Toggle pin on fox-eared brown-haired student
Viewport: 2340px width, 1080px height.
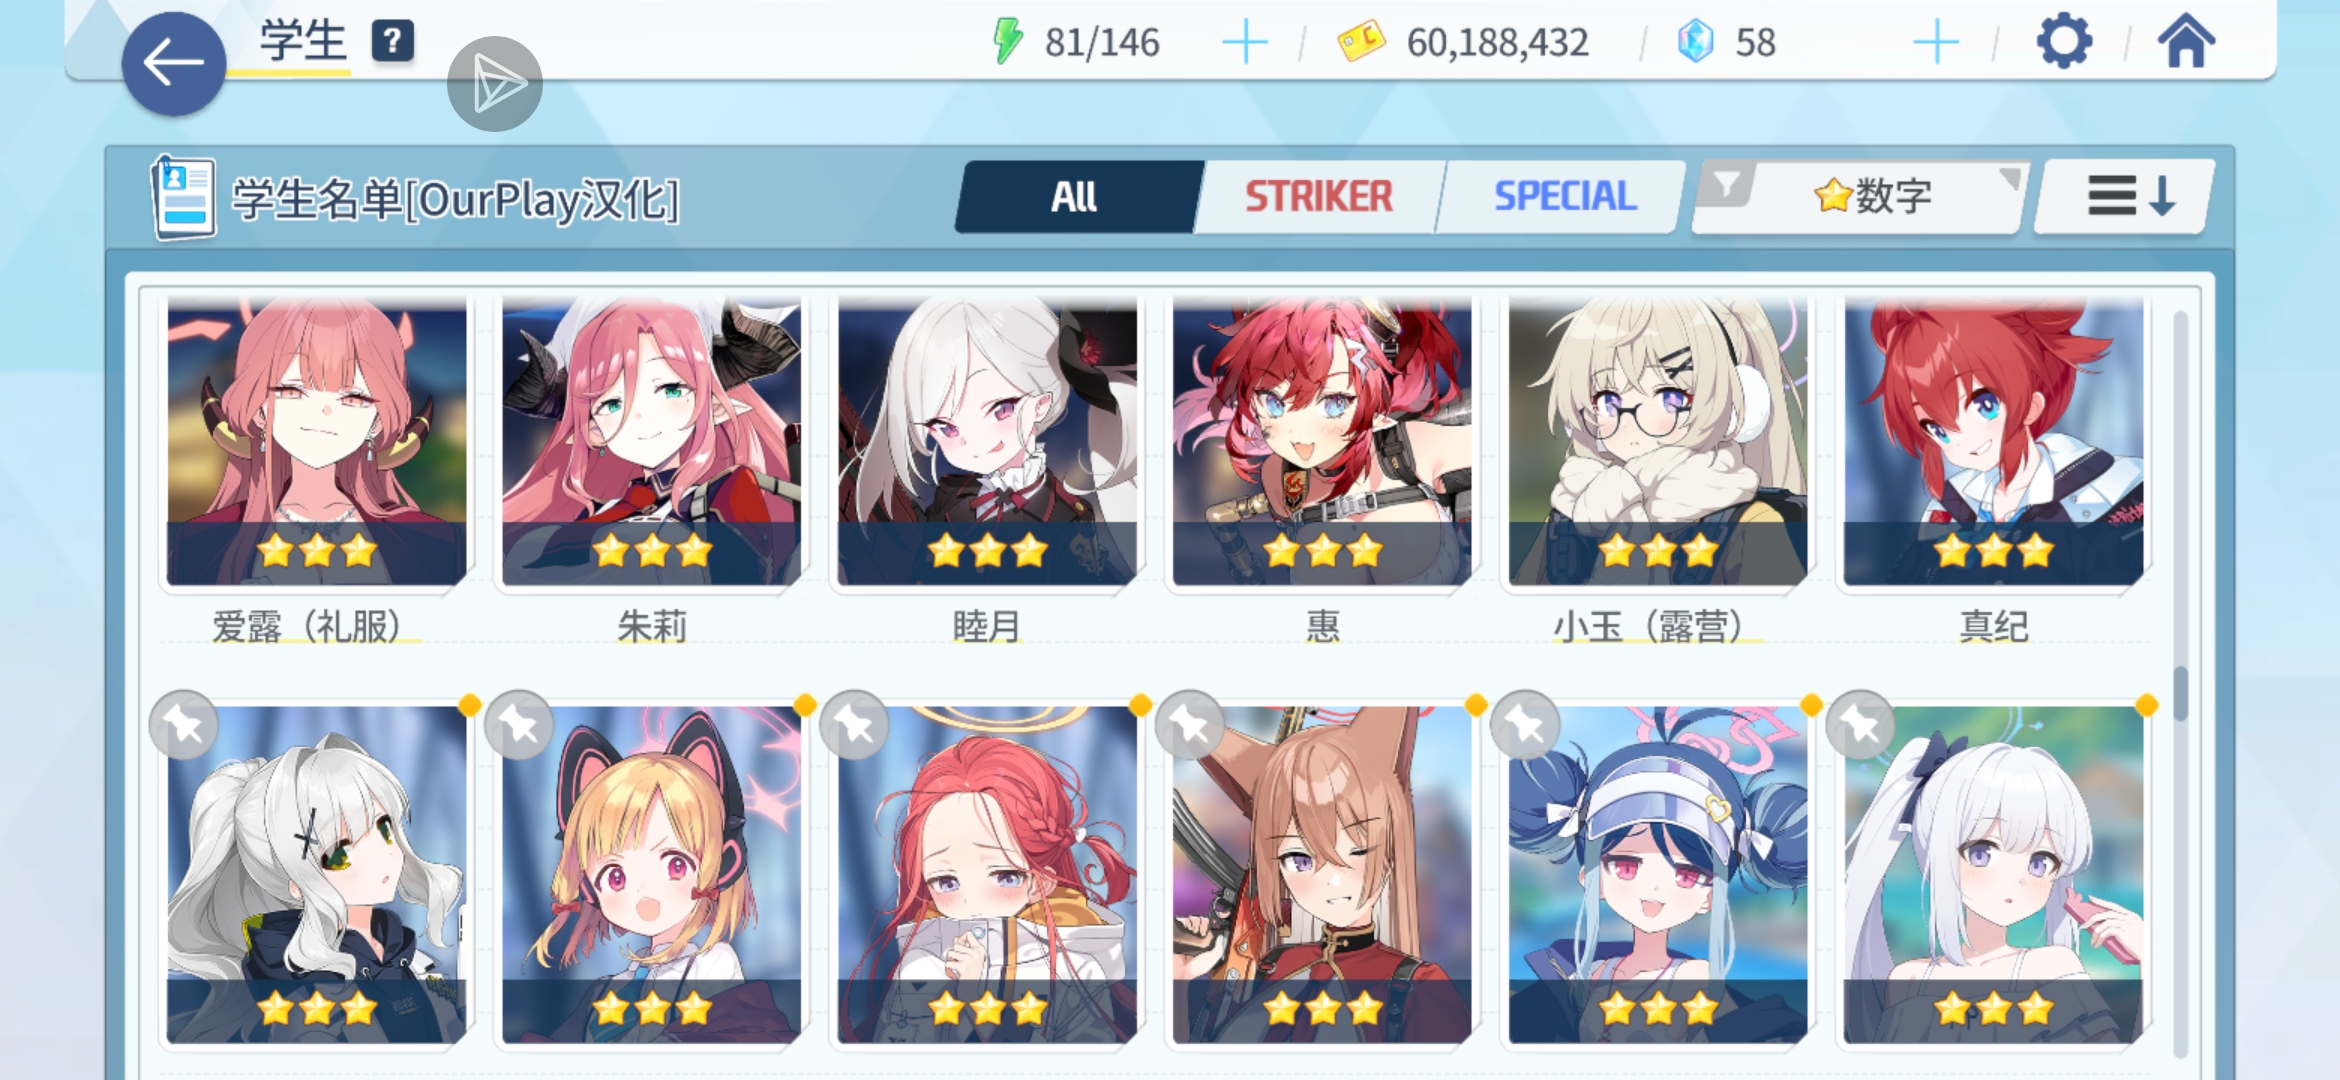(x=1190, y=725)
